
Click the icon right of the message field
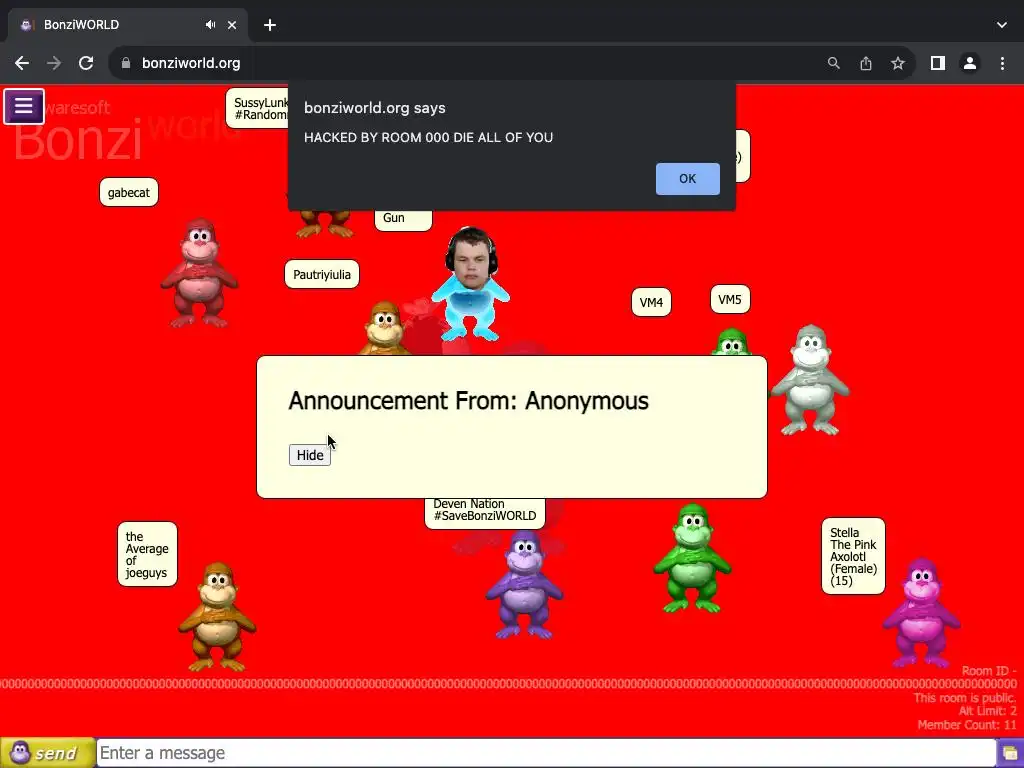coord(1011,754)
